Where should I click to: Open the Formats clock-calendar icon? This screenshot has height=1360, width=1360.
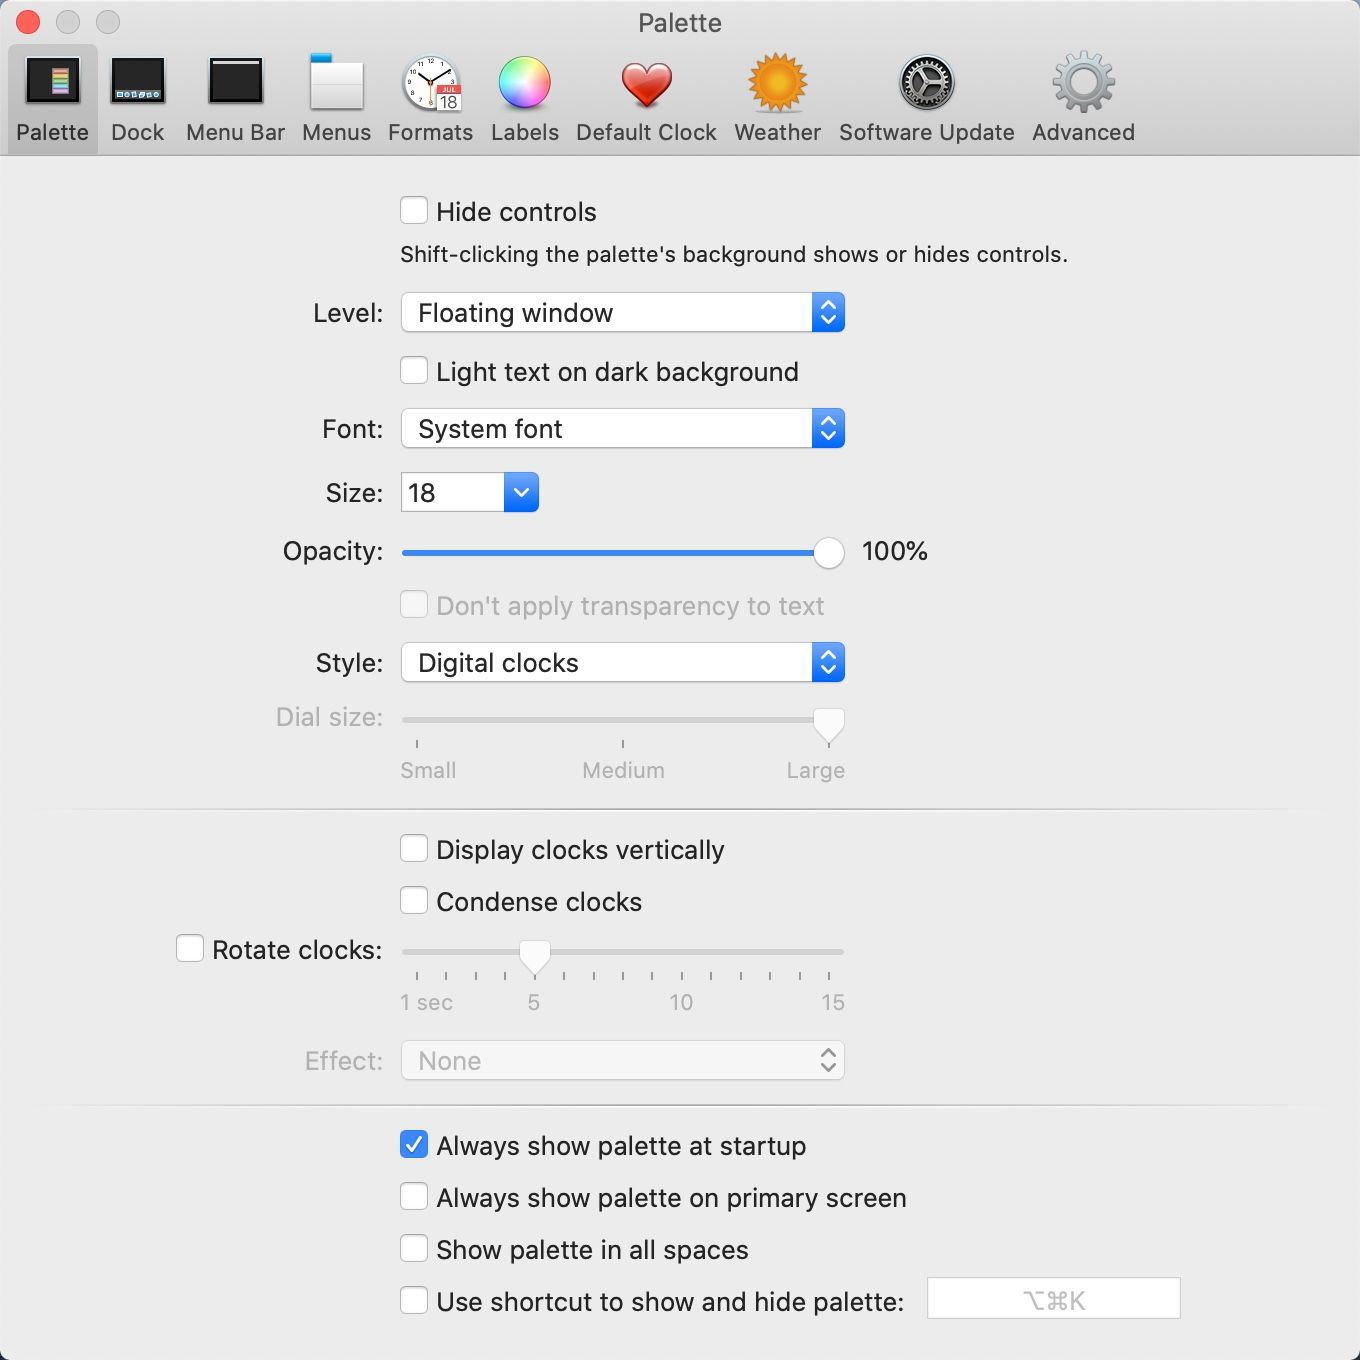431,82
